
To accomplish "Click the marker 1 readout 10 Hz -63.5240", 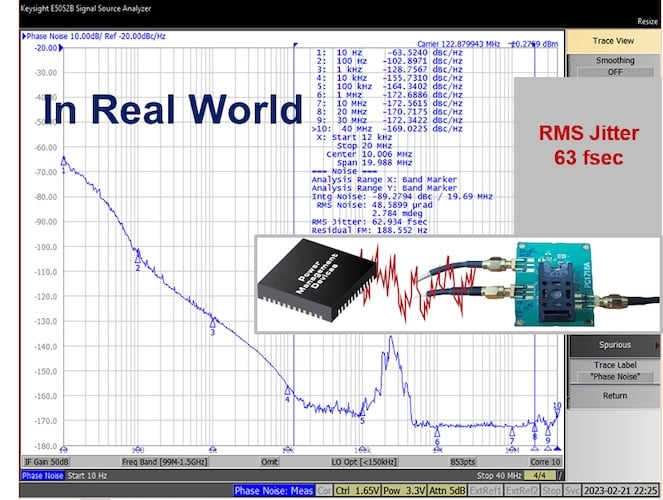I will tap(389, 53).
